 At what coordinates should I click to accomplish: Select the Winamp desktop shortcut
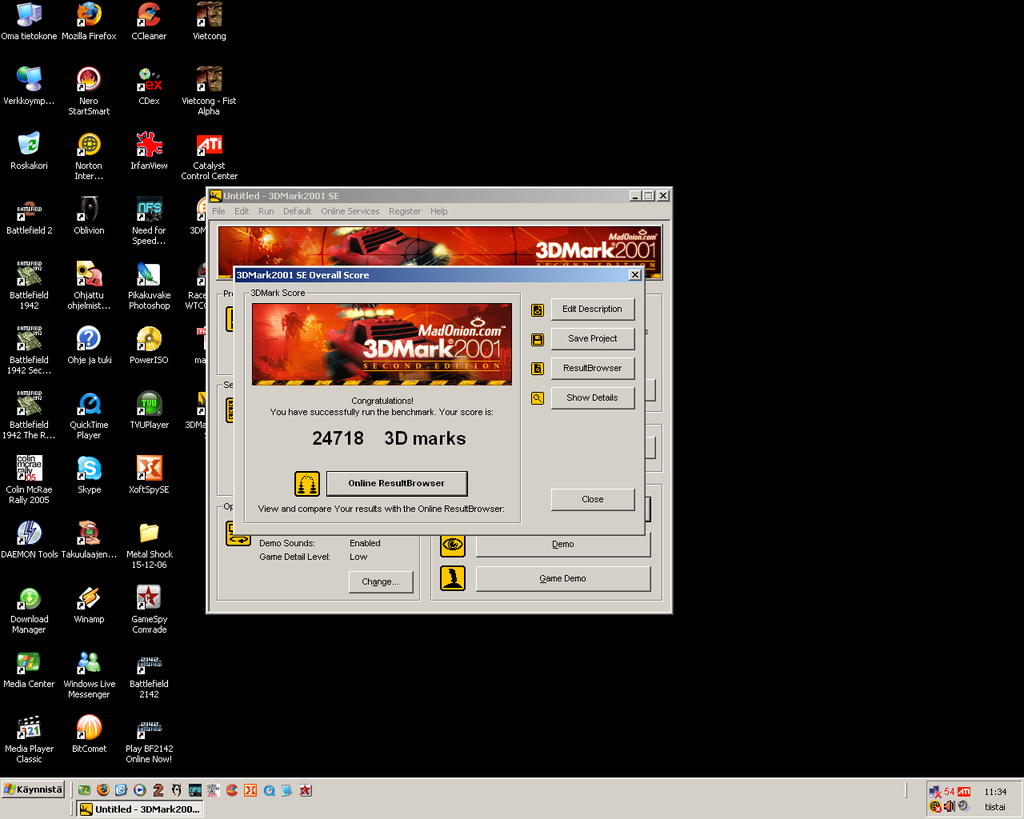[x=89, y=599]
